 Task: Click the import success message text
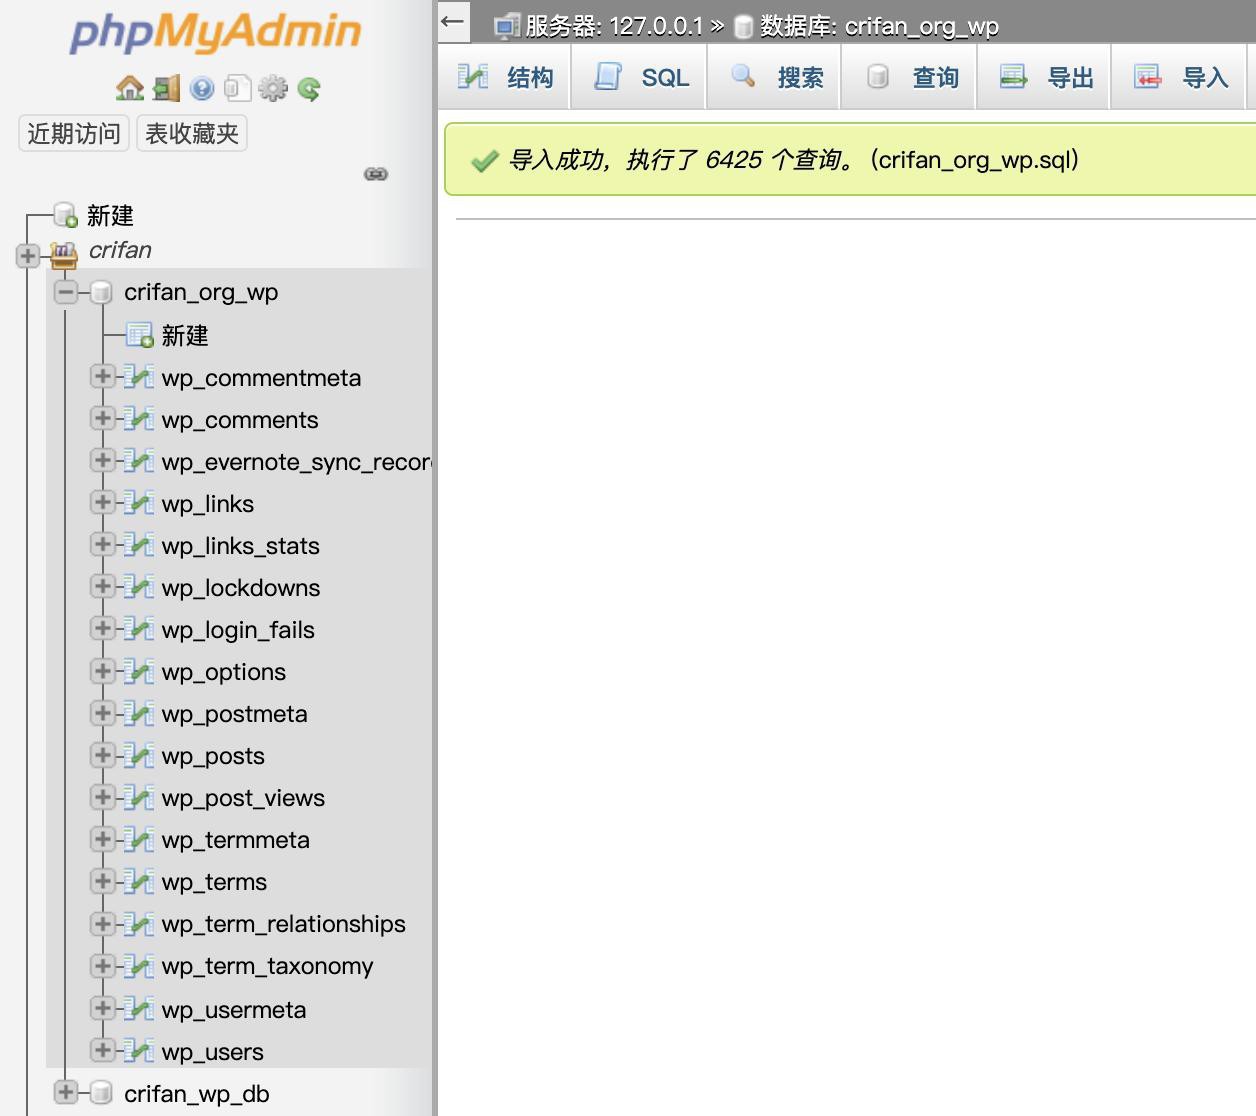pyautogui.click(x=794, y=160)
